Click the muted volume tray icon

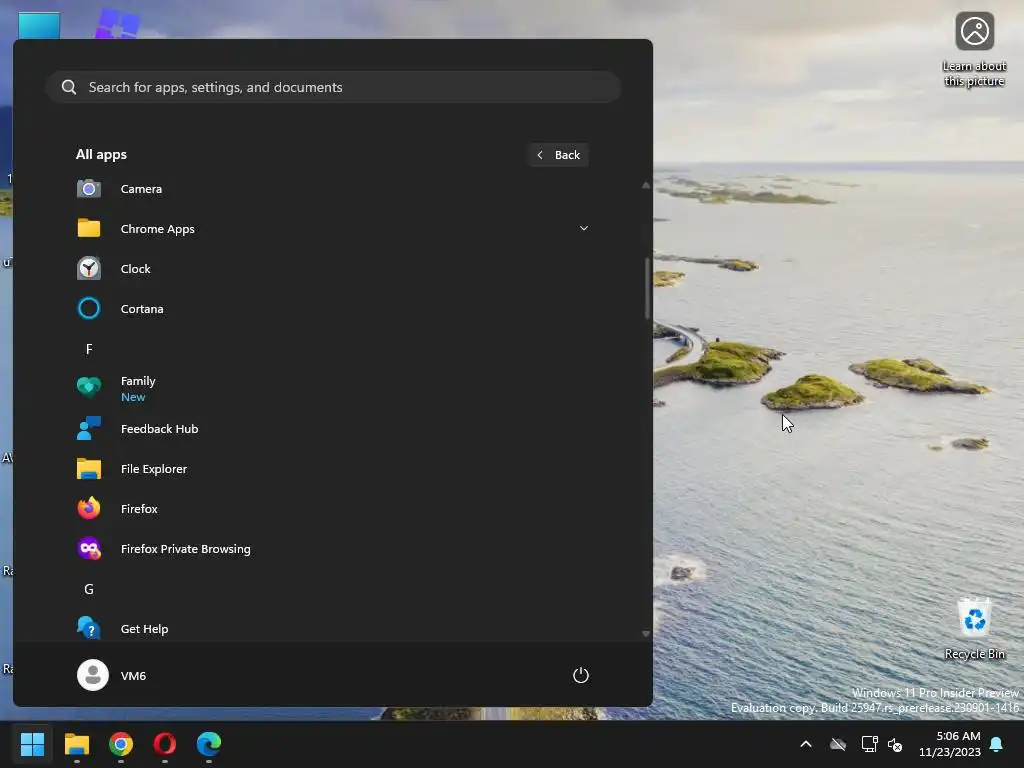[x=895, y=744]
